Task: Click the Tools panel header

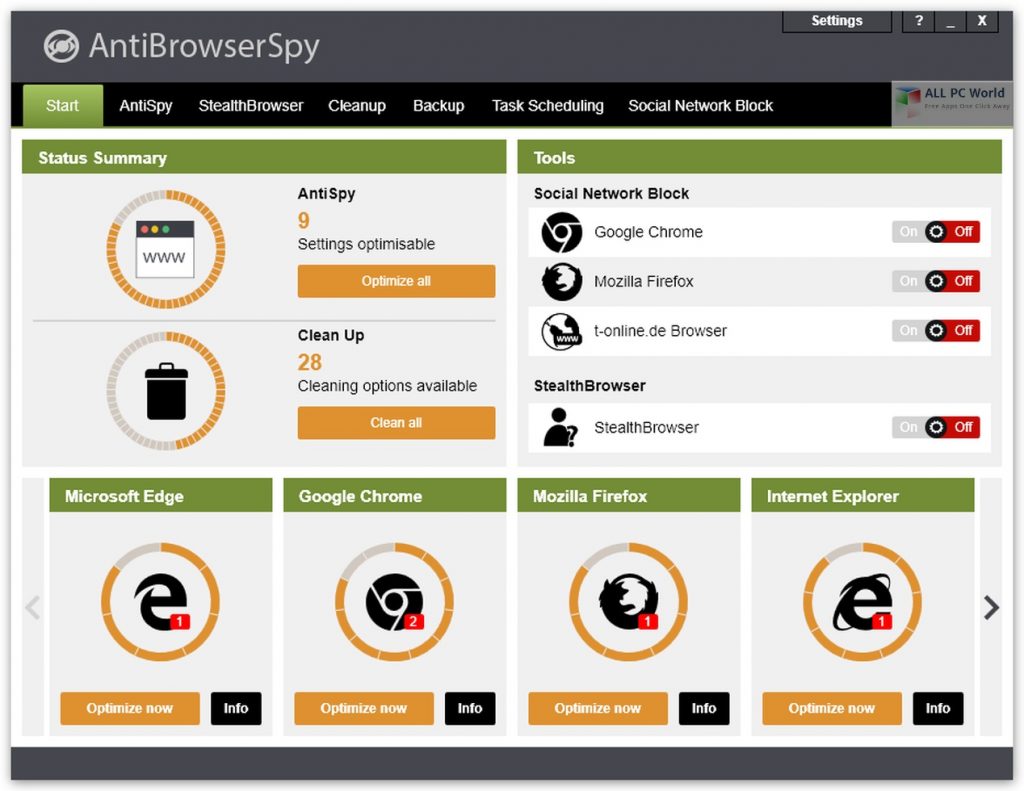Action: [x=760, y=157]
